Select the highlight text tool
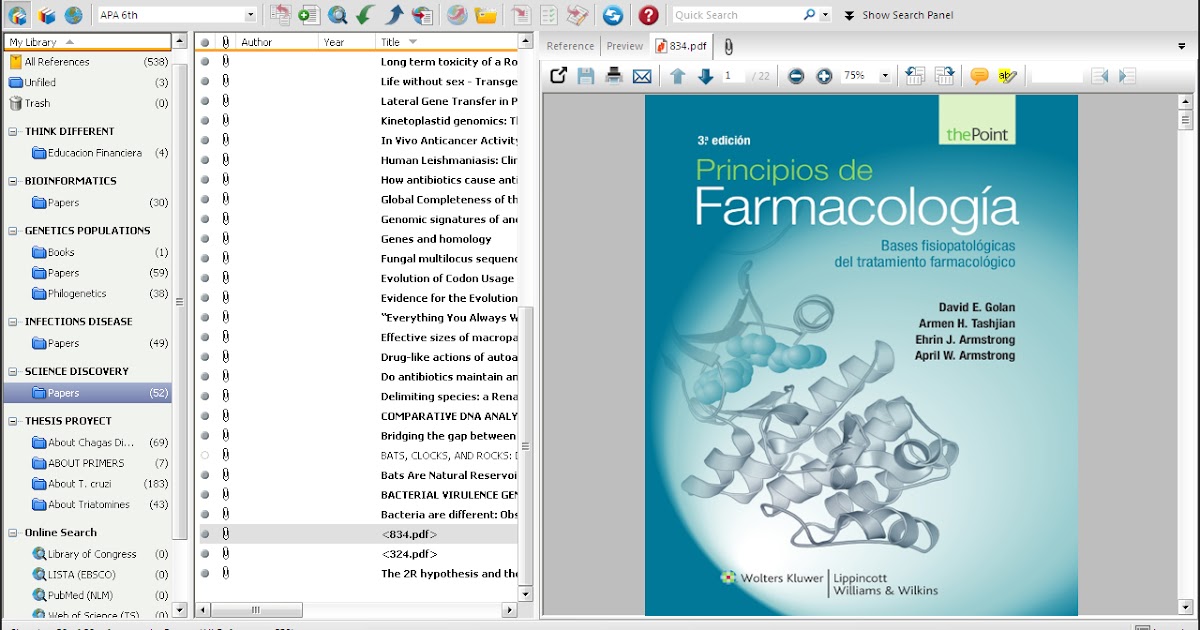The width and height of the screenshot is (1200, 630). 1007,76
